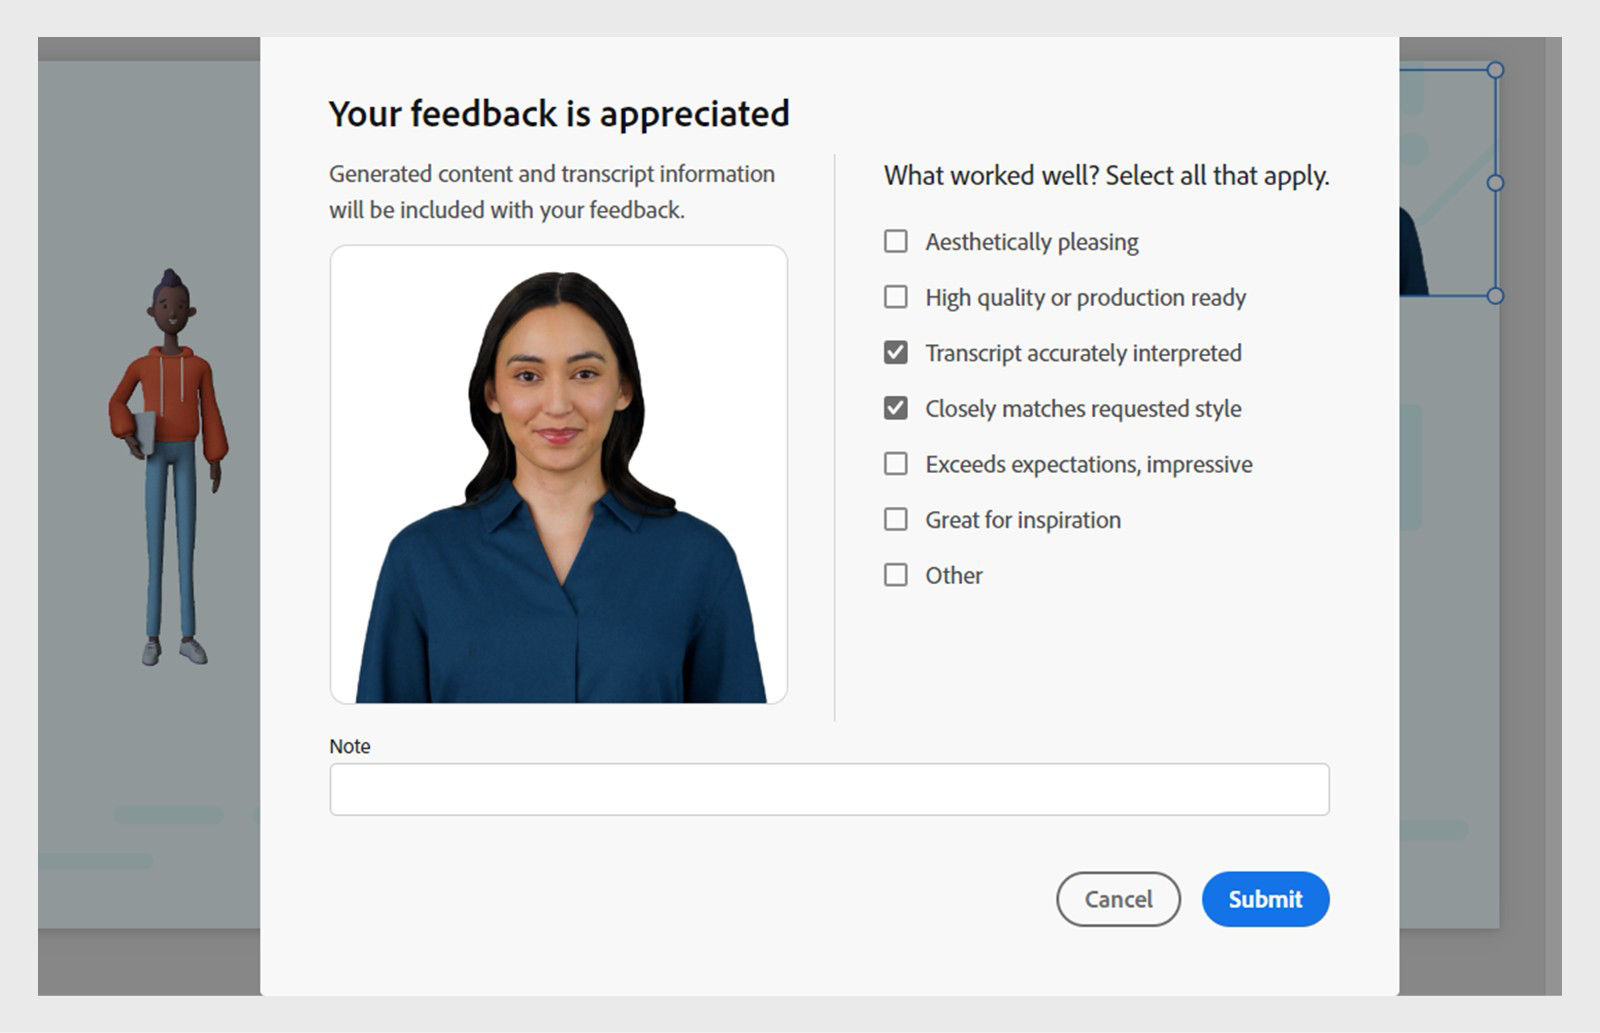This screenshot has height=1033, width=1600.
Task: Uncheck "Transcript accurately interpreted"
Action: tap(895, 352)
